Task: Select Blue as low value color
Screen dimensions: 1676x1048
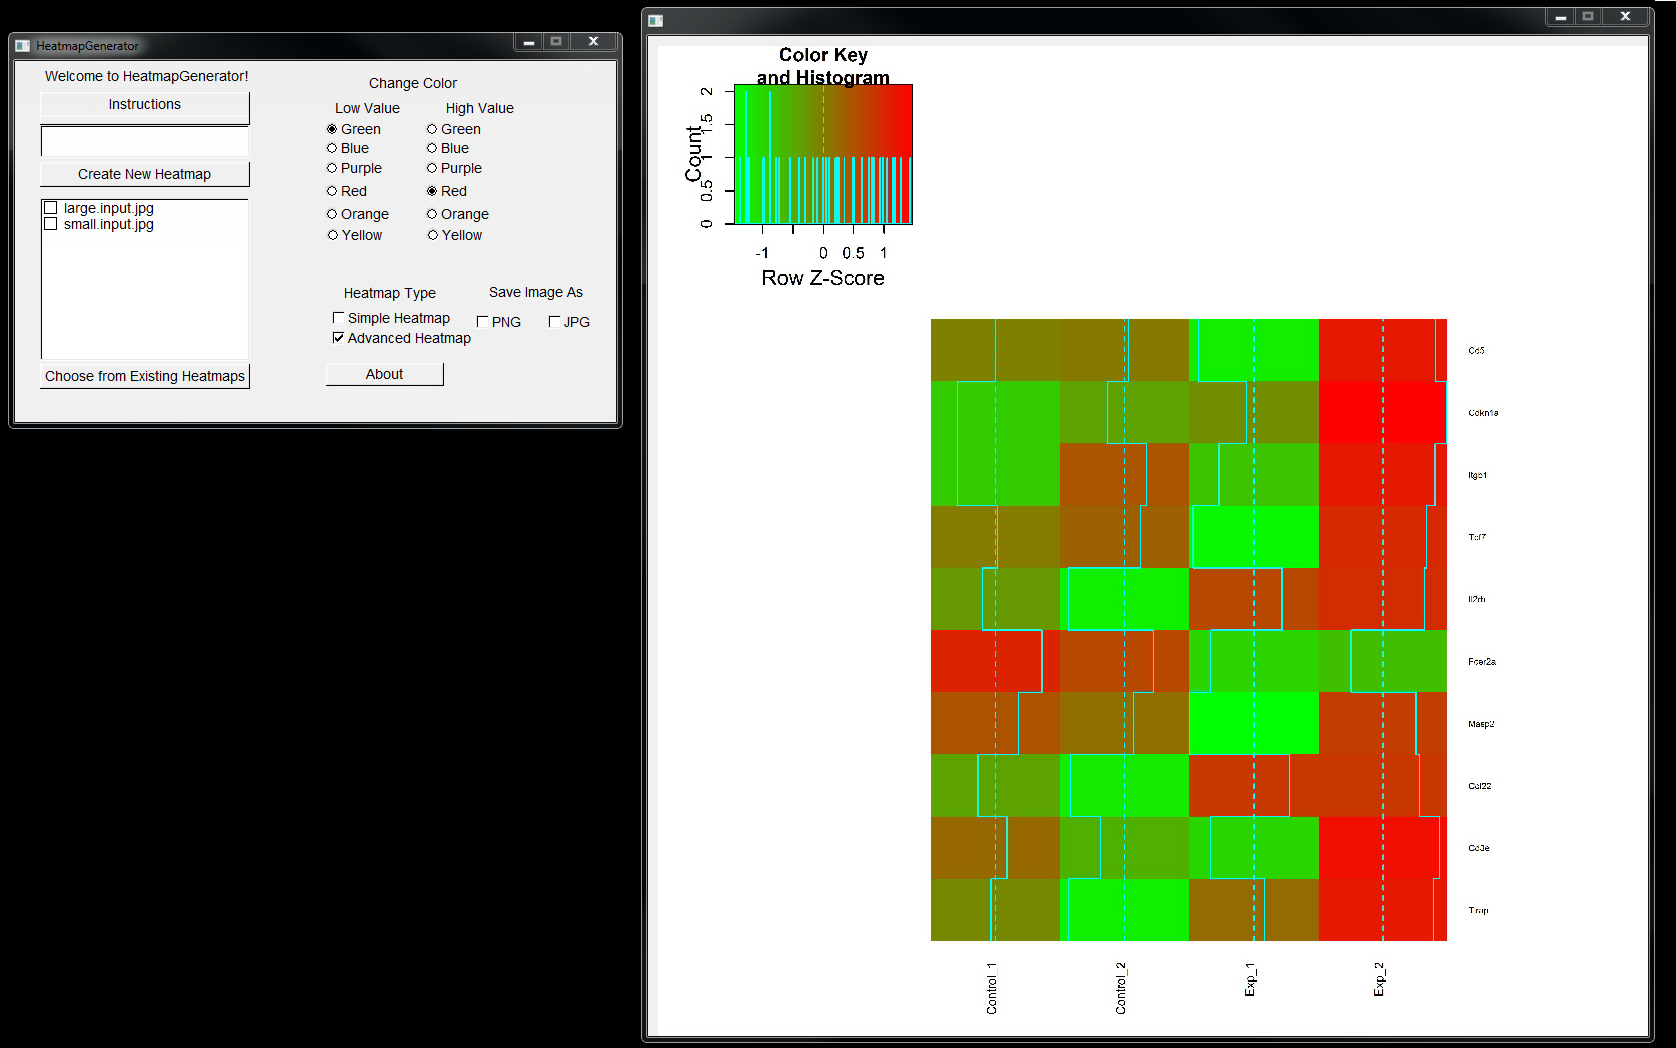Action: click(x=332, y=148)
